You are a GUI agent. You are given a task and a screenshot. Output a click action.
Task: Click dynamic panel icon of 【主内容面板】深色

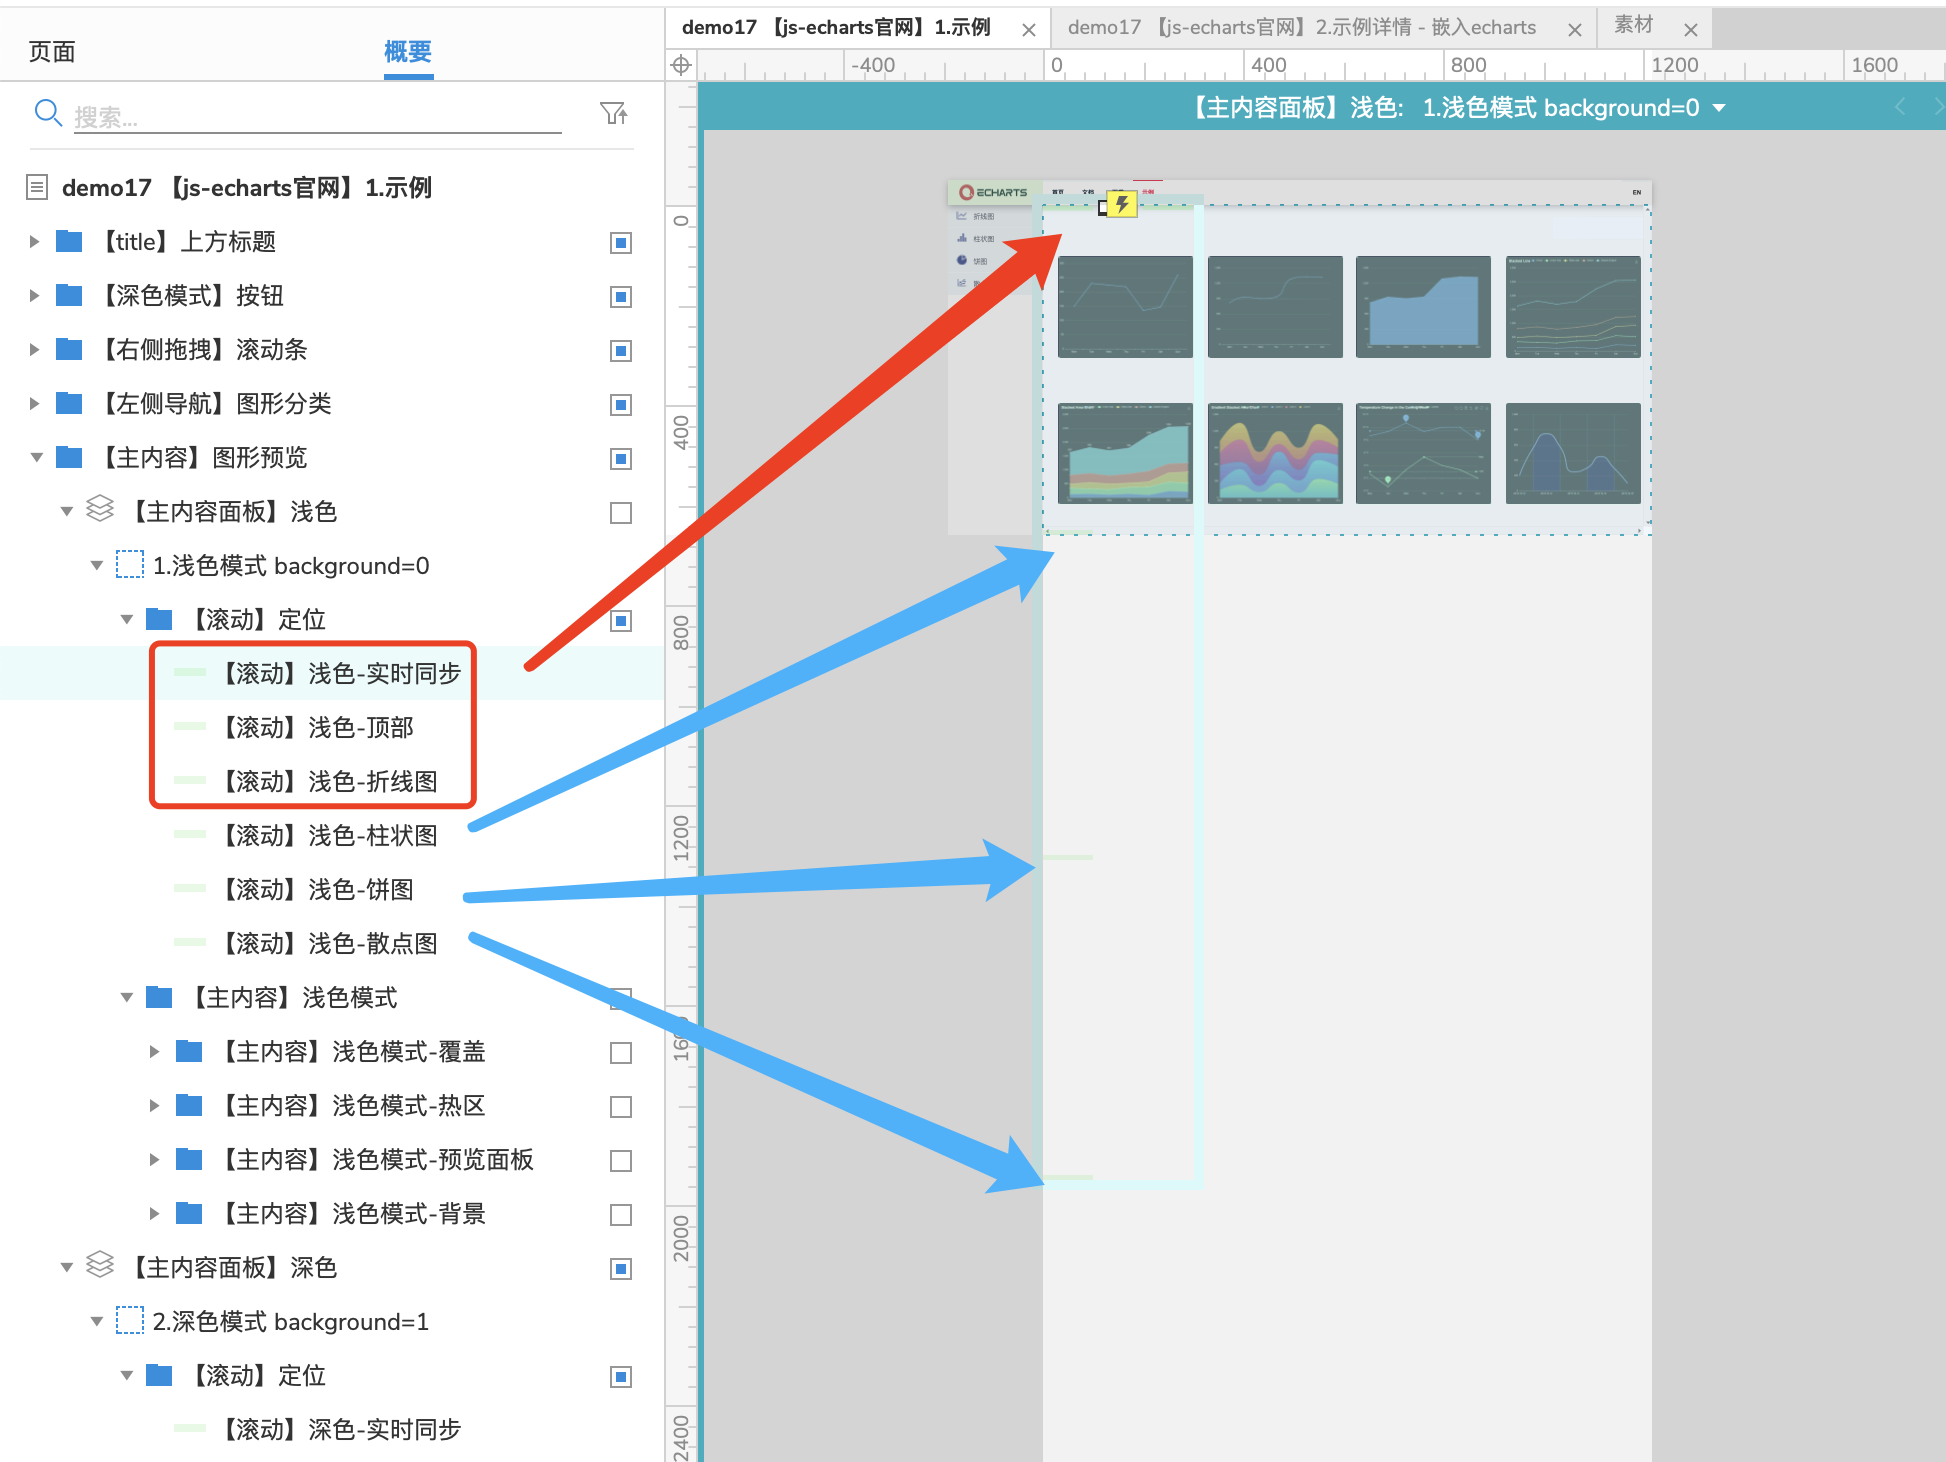pos(100,1265)
